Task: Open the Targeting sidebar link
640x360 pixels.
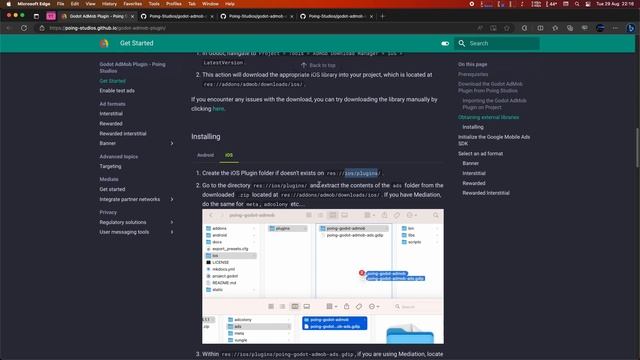Action: point(110,167)
